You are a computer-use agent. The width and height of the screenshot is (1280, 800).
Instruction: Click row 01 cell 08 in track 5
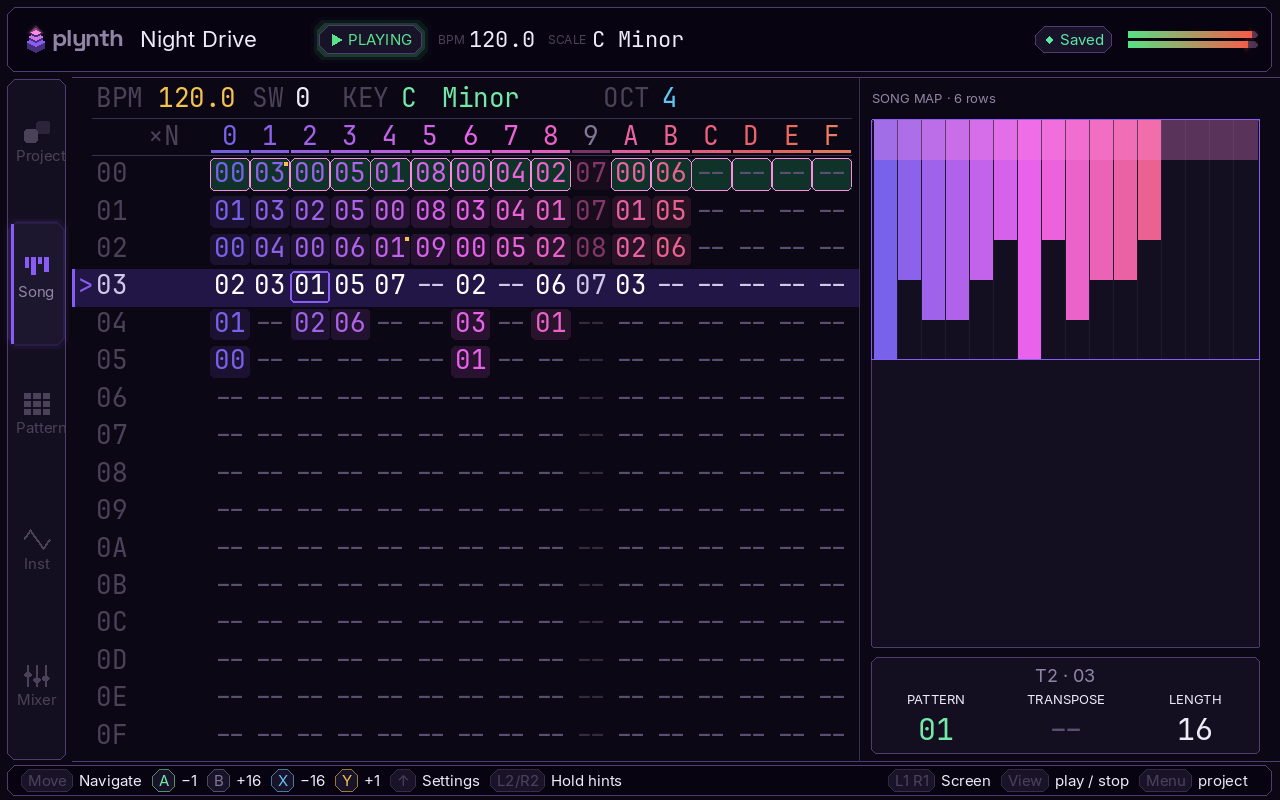430,211
